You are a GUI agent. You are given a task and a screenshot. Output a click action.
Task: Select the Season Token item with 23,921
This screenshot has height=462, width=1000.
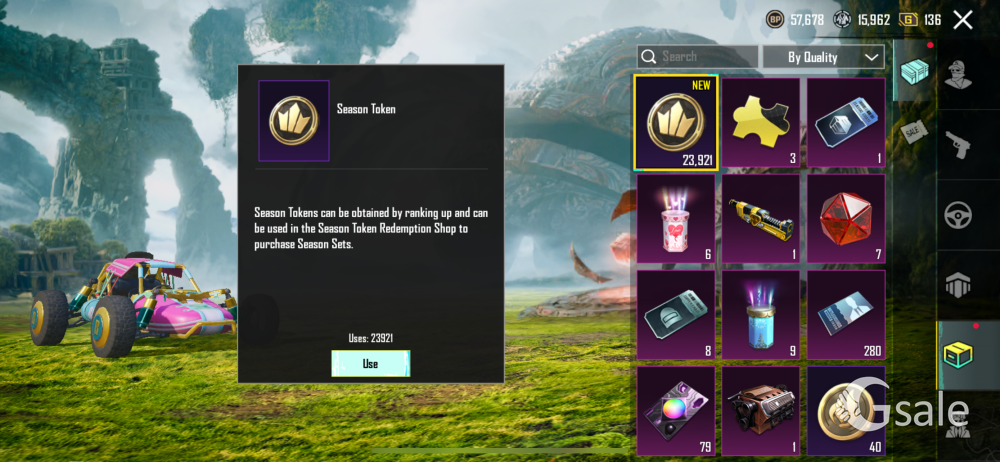[676, 123]
